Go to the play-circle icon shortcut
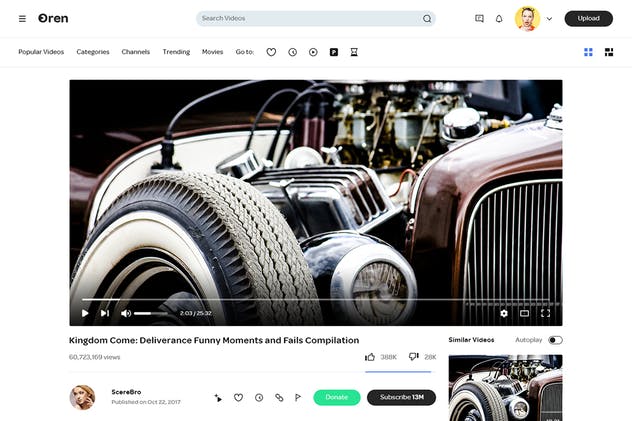Image resolution: width=632 pixels, height=421 pixels. coord(313,52)
